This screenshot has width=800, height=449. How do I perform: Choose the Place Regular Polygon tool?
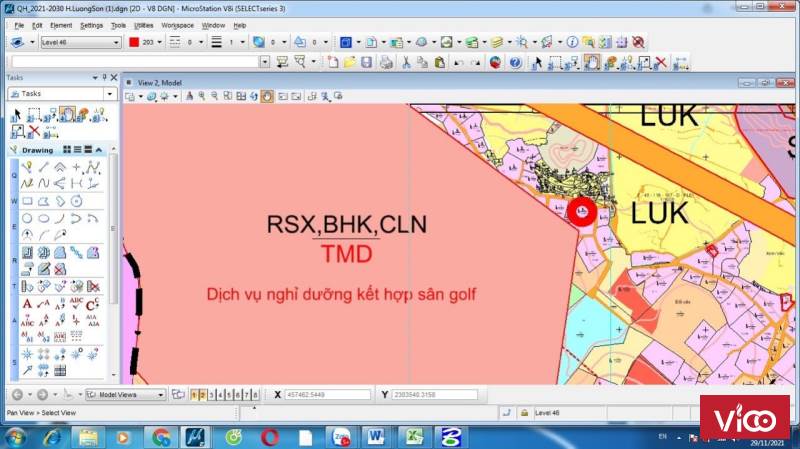[x=77, y=201]
